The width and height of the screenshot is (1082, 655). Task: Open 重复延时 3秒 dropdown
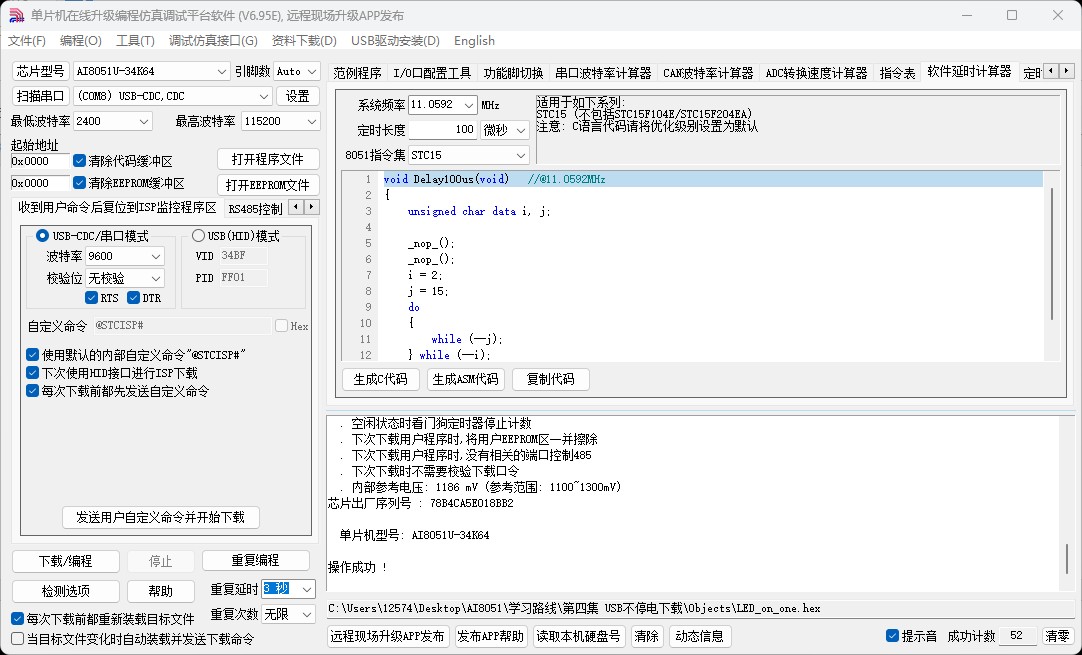click(x=288, y=589)
